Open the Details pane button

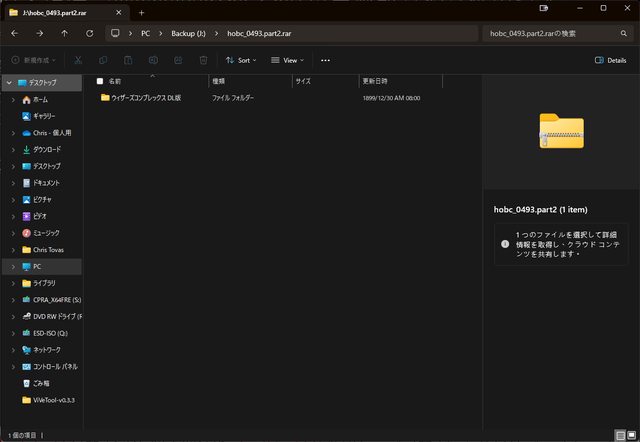tap(604, 60)
